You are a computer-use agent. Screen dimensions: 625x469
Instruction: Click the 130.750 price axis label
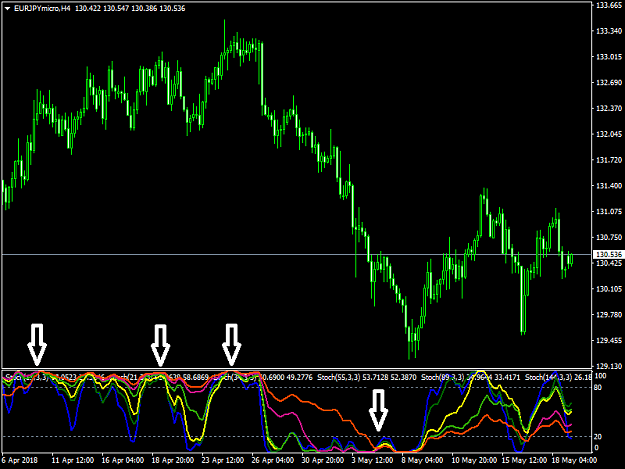click(x=608, y=237)
